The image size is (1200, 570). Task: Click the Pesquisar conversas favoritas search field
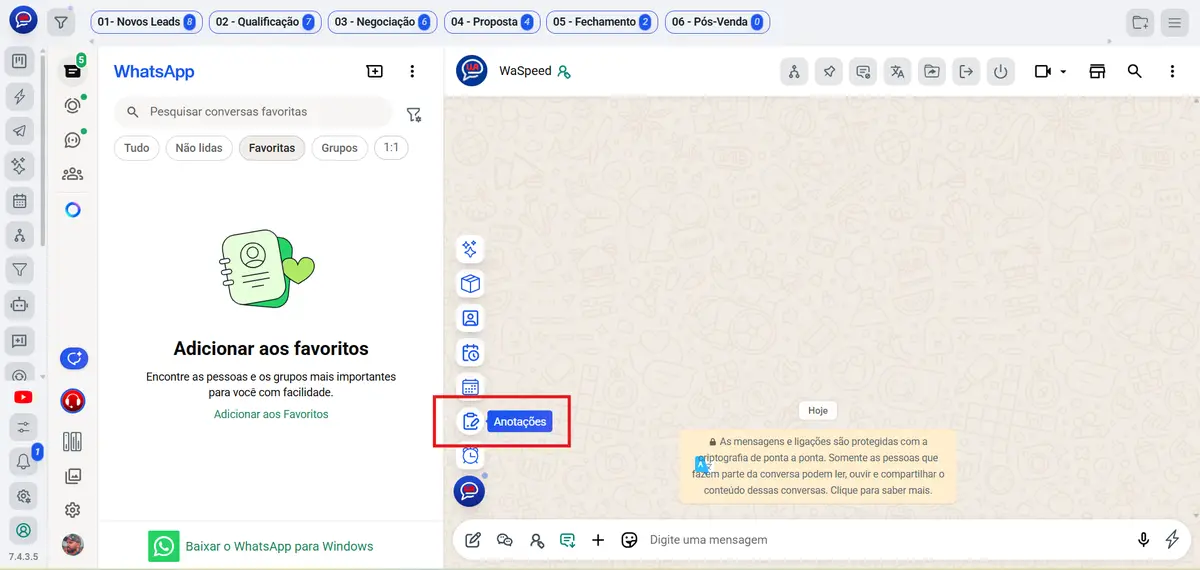[253, 112]
